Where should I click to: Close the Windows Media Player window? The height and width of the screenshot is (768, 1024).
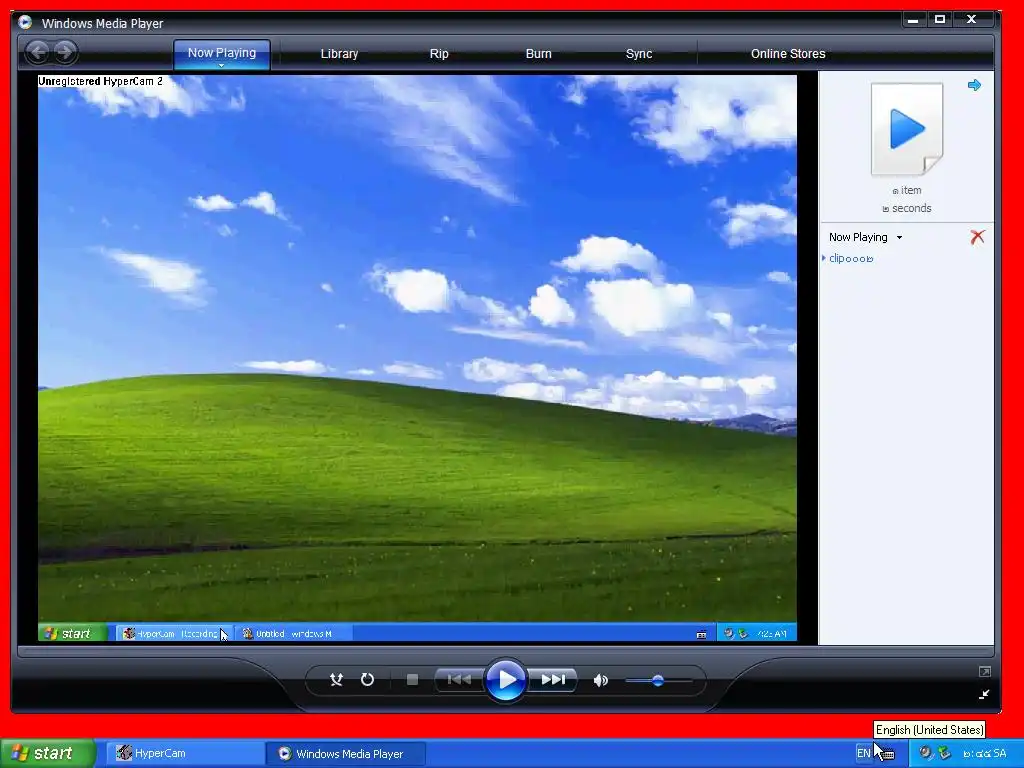972,20
